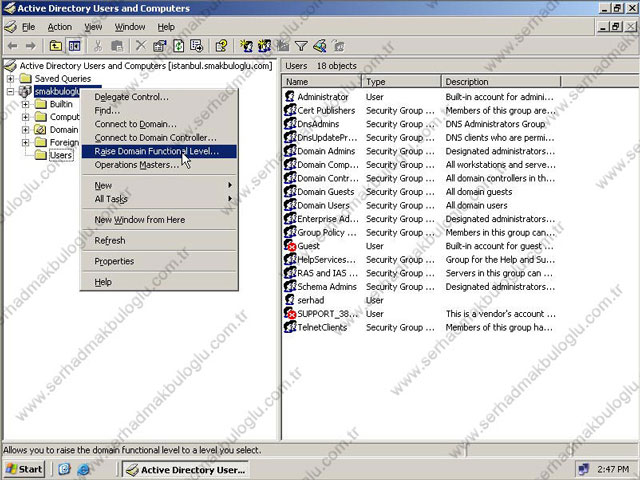Open the Action menu
640x480 pixels.
click(60, 27)
